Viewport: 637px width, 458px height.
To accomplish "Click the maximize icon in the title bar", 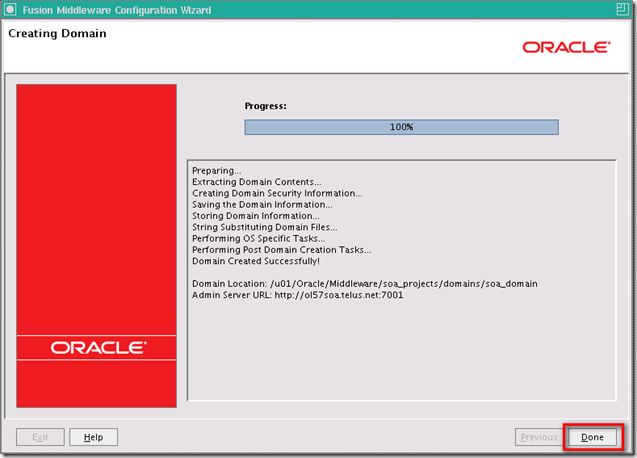I will (622, 9).
